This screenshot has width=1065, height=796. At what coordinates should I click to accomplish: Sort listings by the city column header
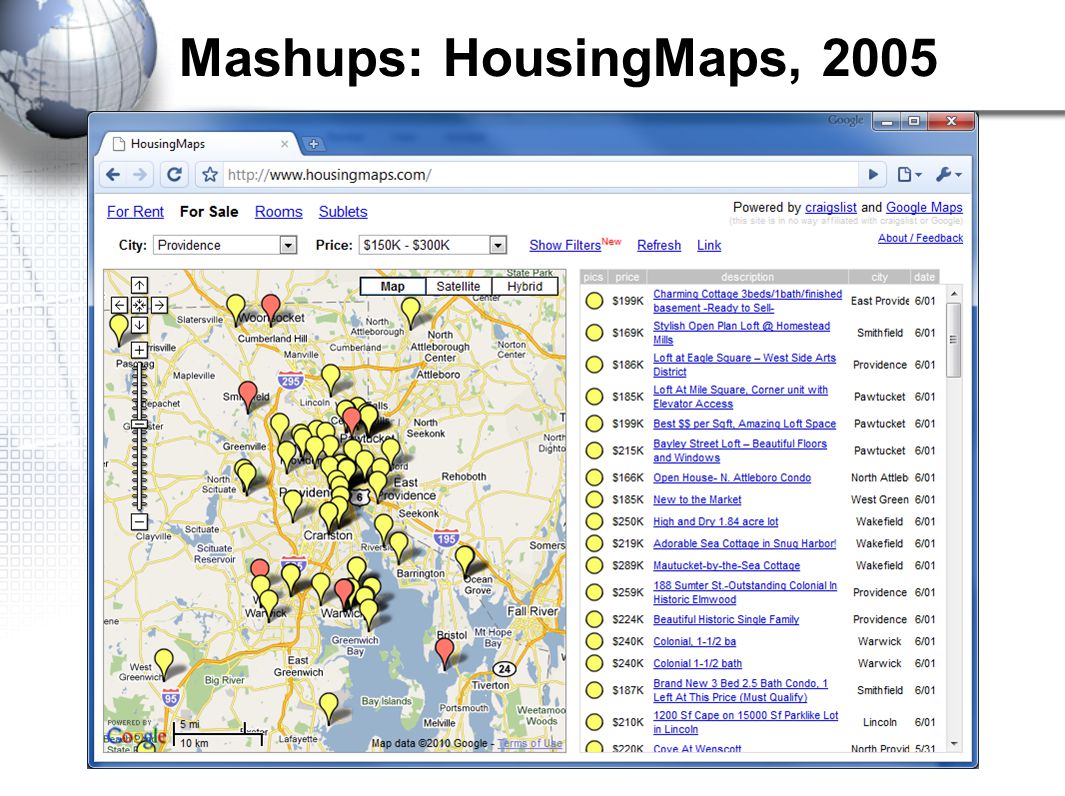879,276
